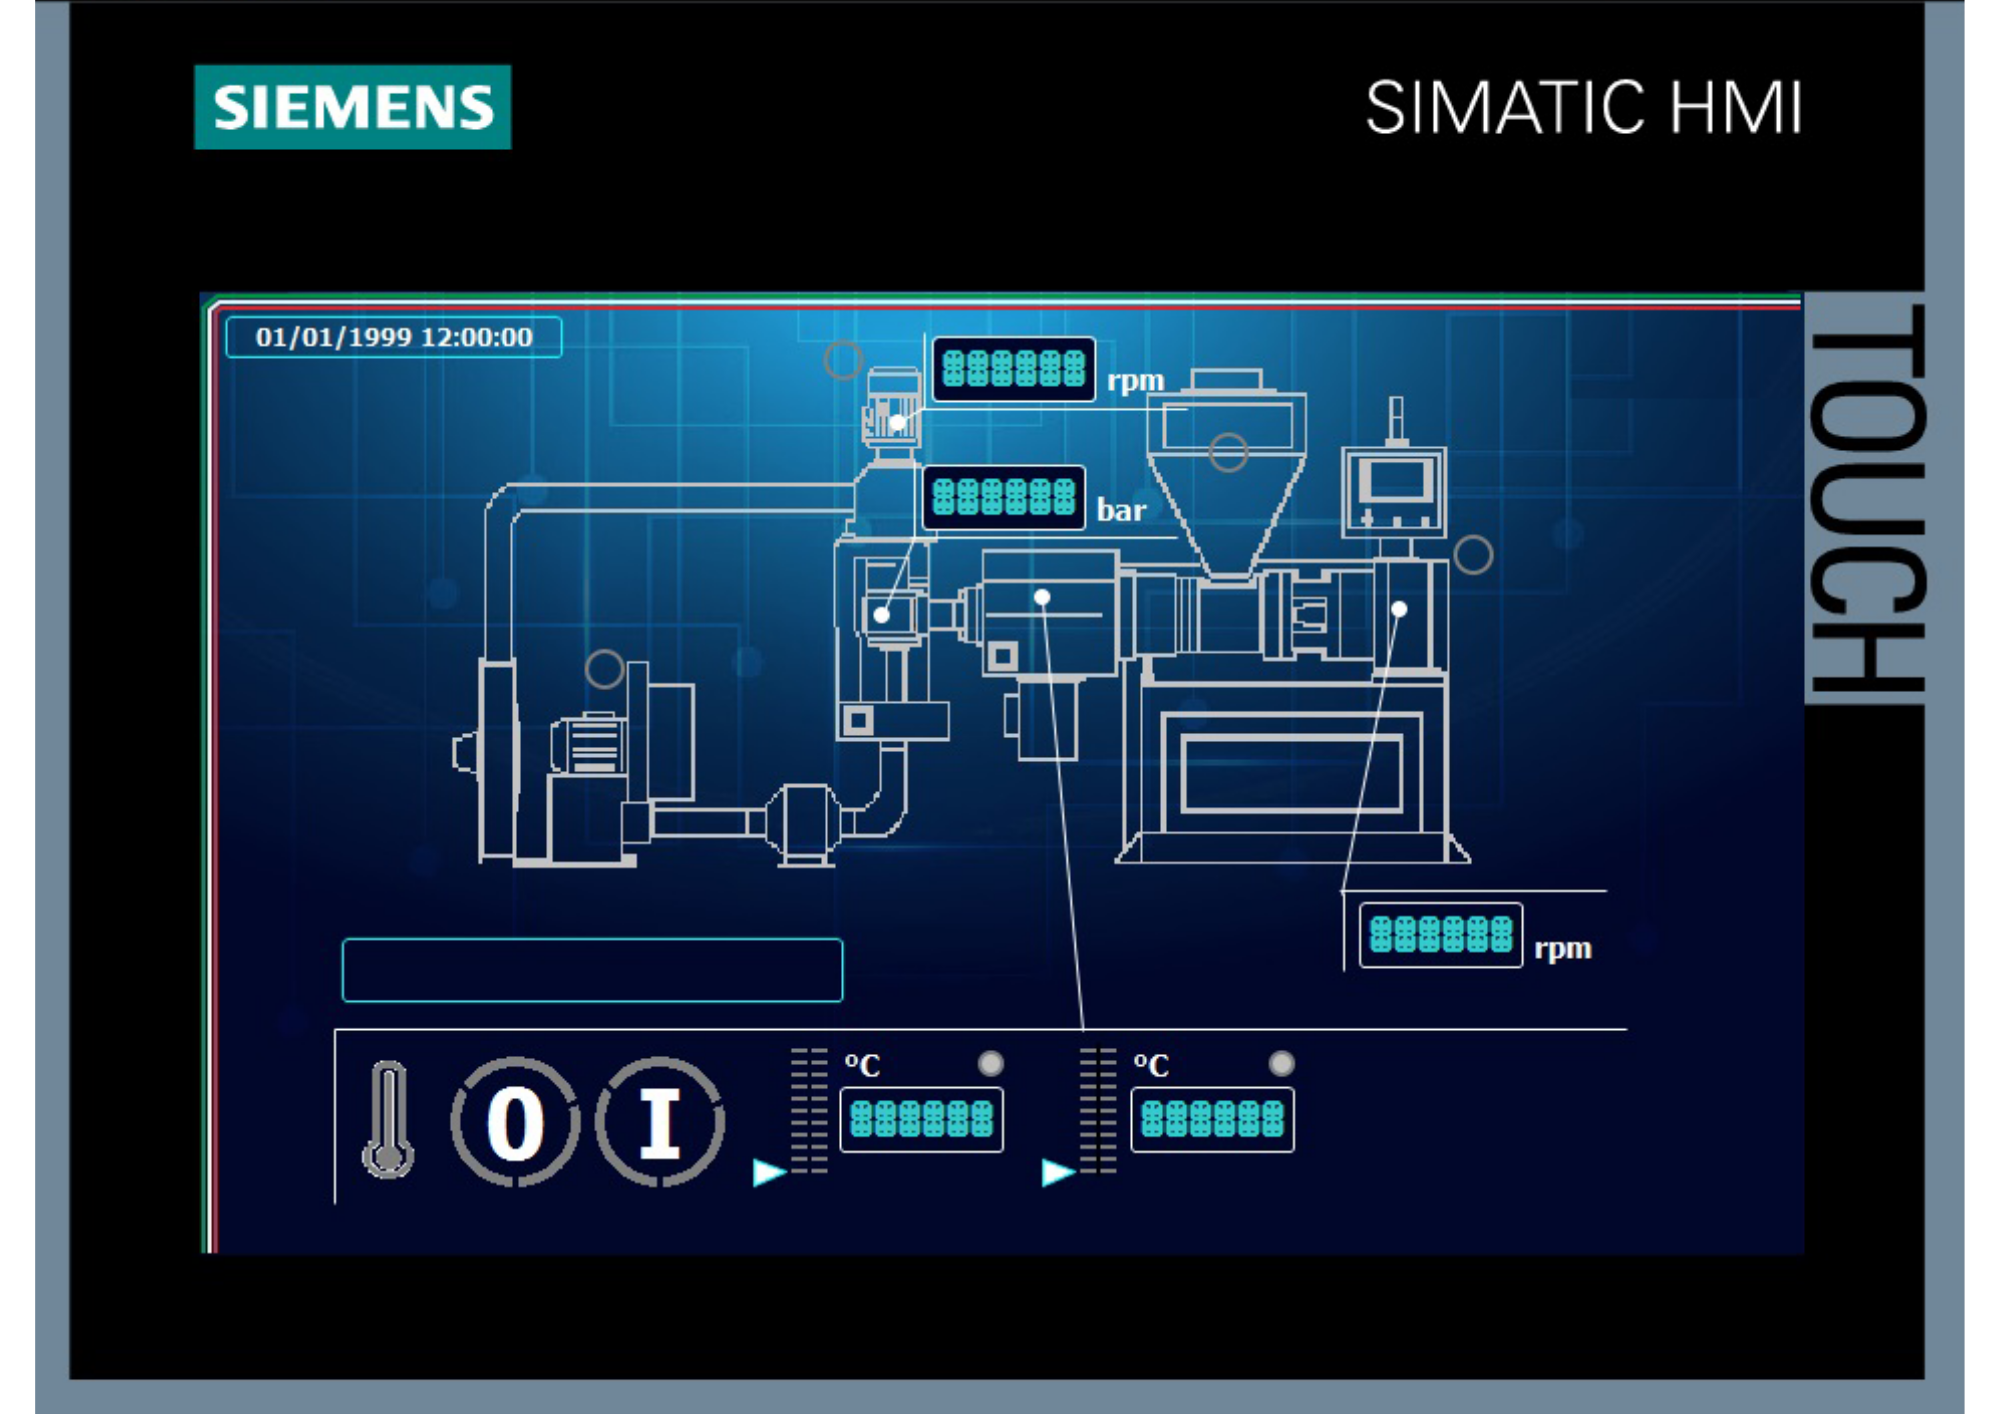Viewport: 2000px width, 1414px height.
Task: Select the left °C temperature value field
Action: (921, 1120)
